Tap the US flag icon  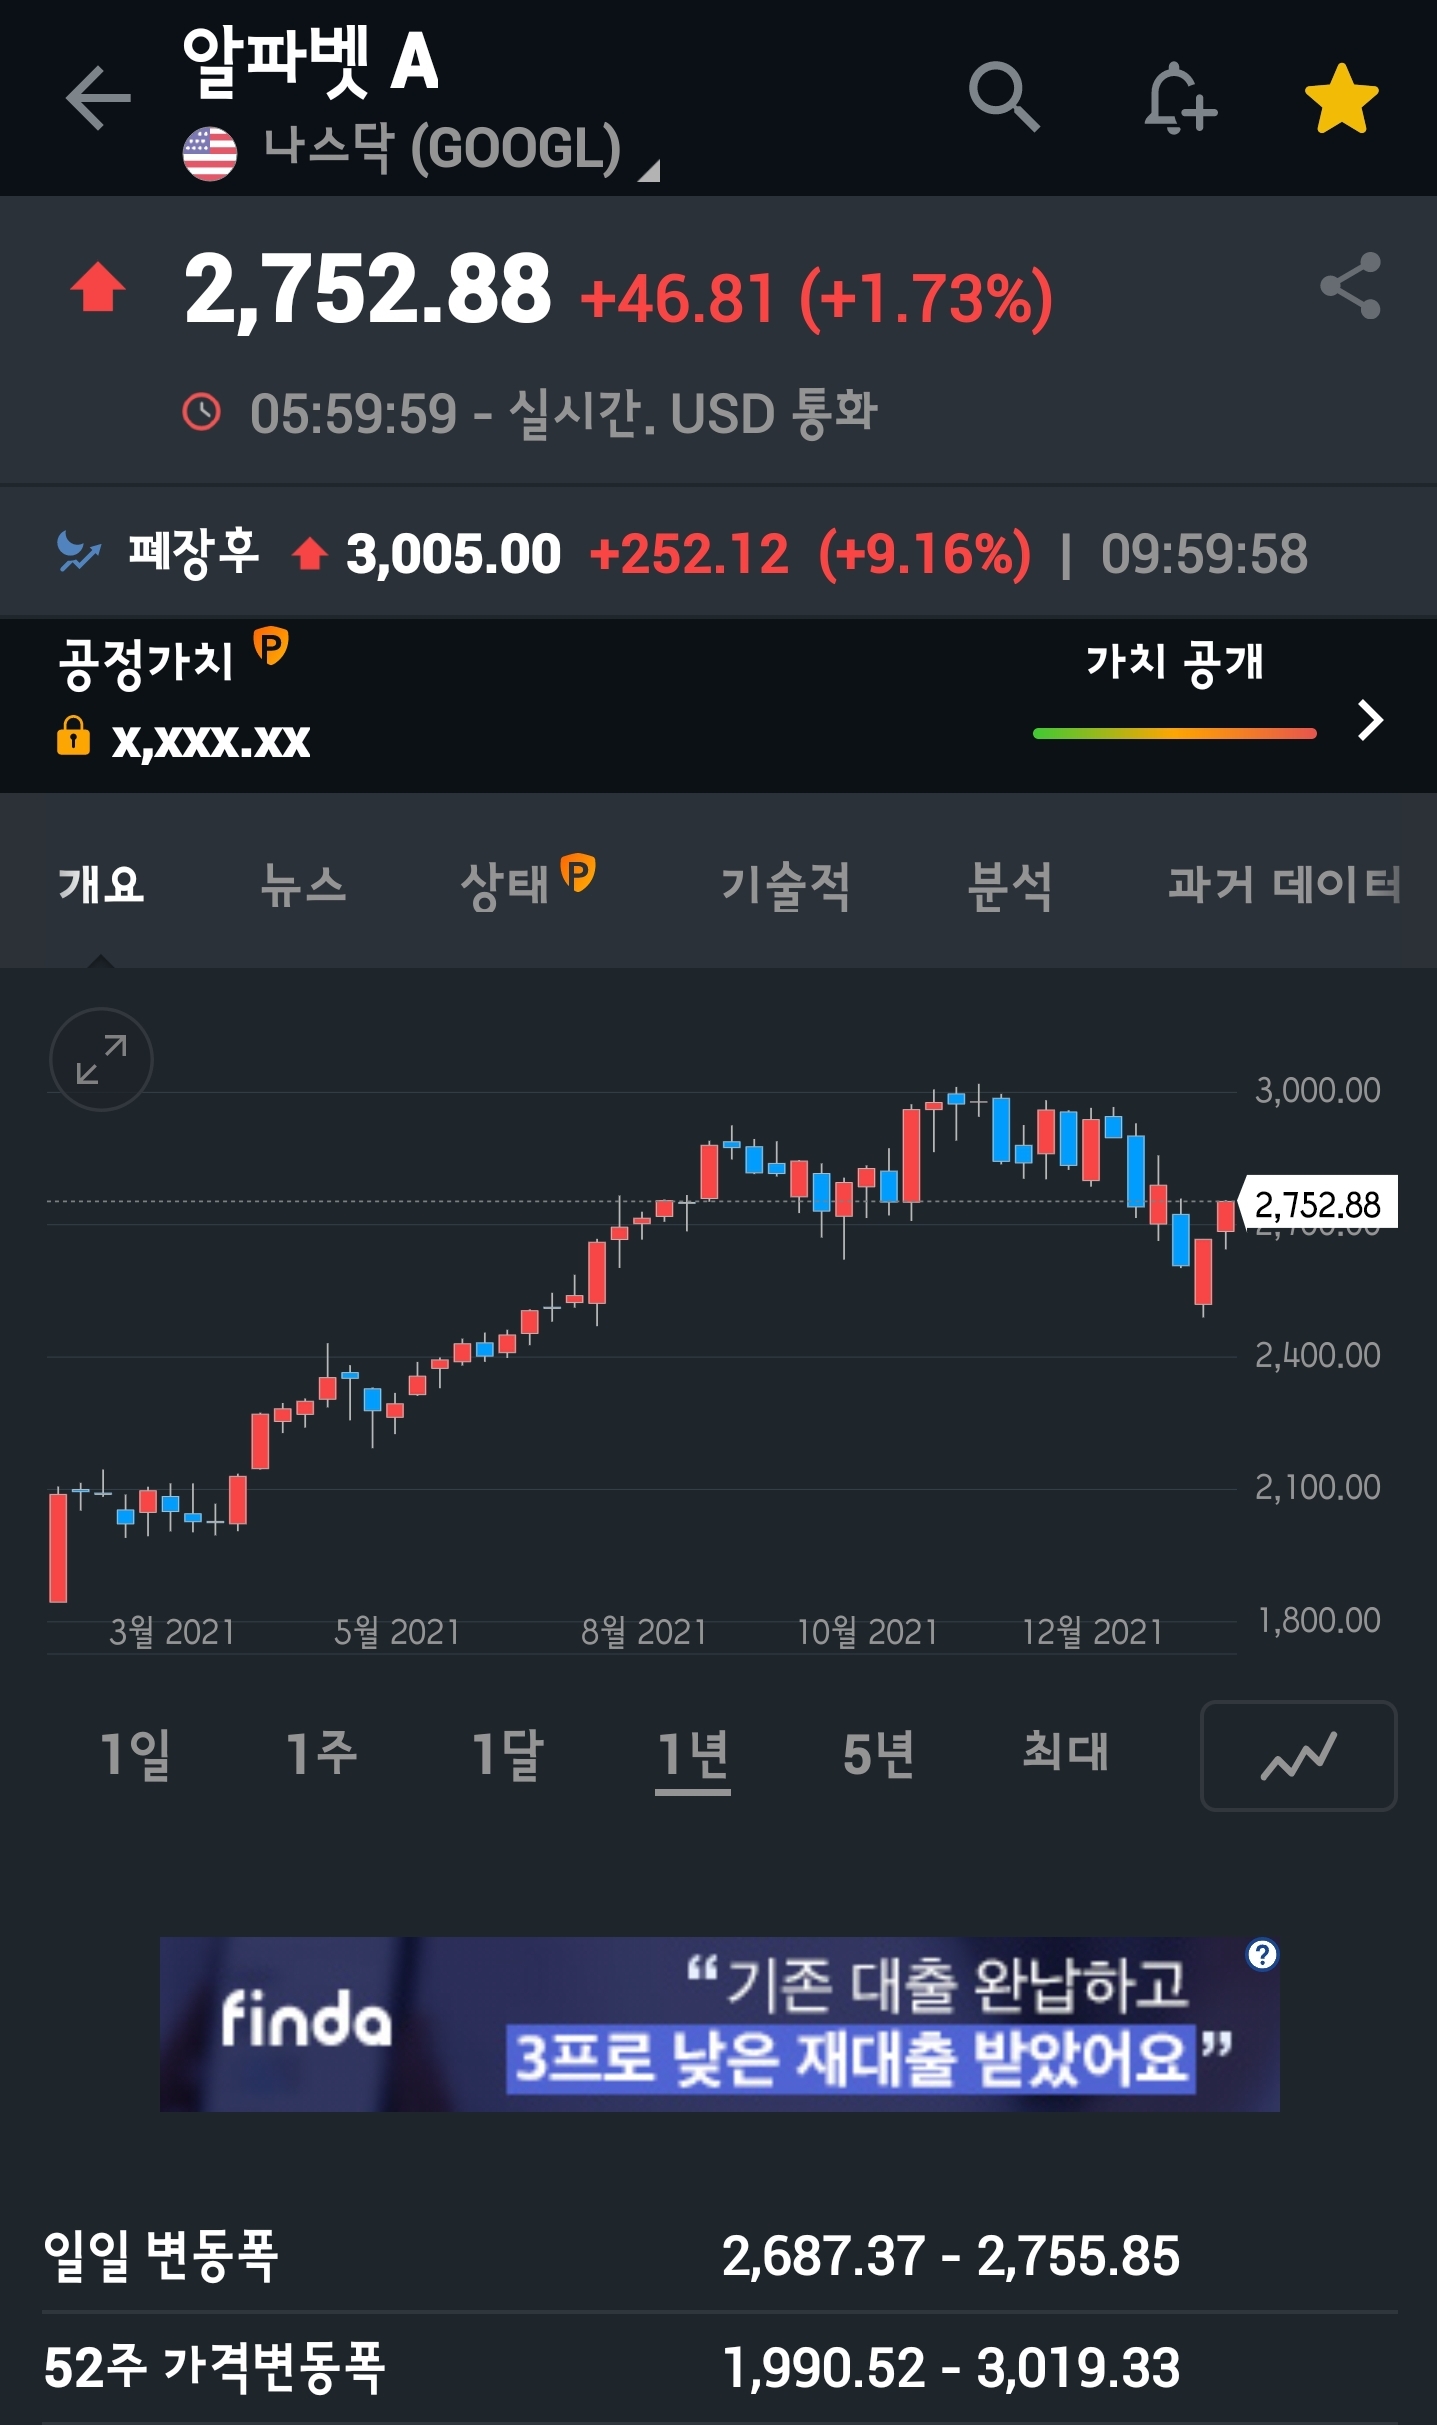coord(210,154)
